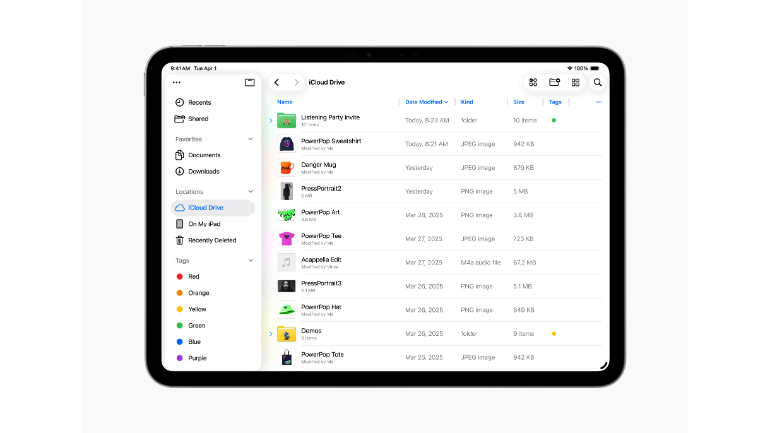This screenshot has height=433, width=770.
Task: Open column options three-dots in header
Action: tap(599, 102)
